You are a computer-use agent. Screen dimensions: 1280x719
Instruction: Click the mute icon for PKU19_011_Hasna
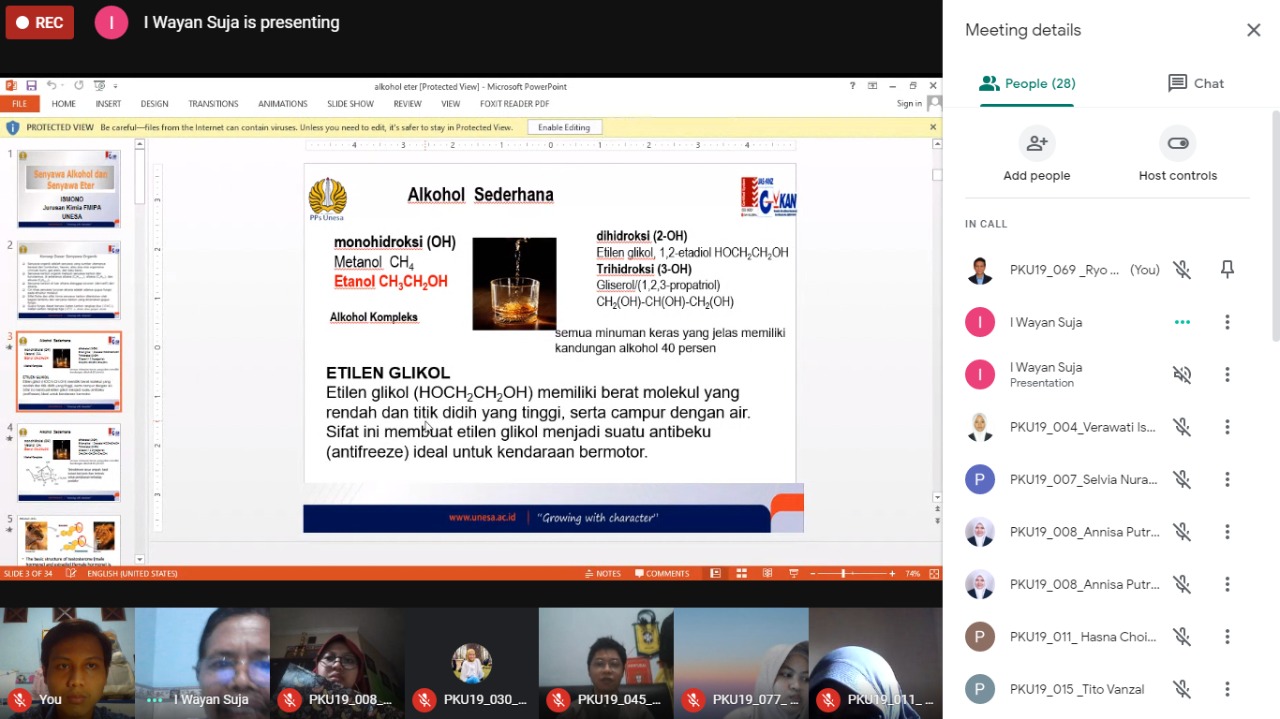coord(1182,637)
